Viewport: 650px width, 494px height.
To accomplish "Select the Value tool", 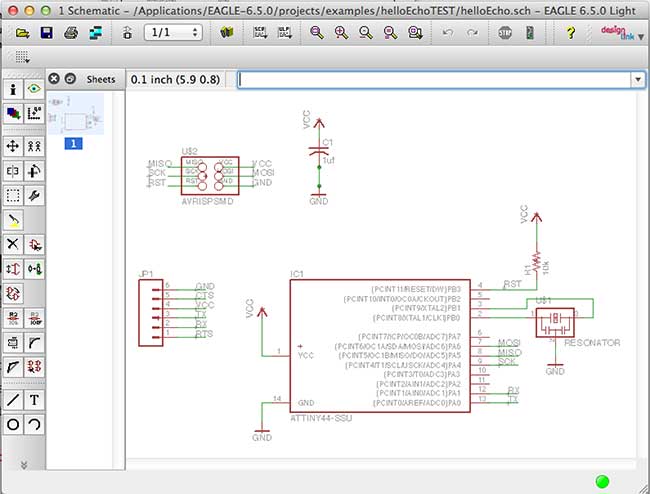I will (x=34, y=318).
